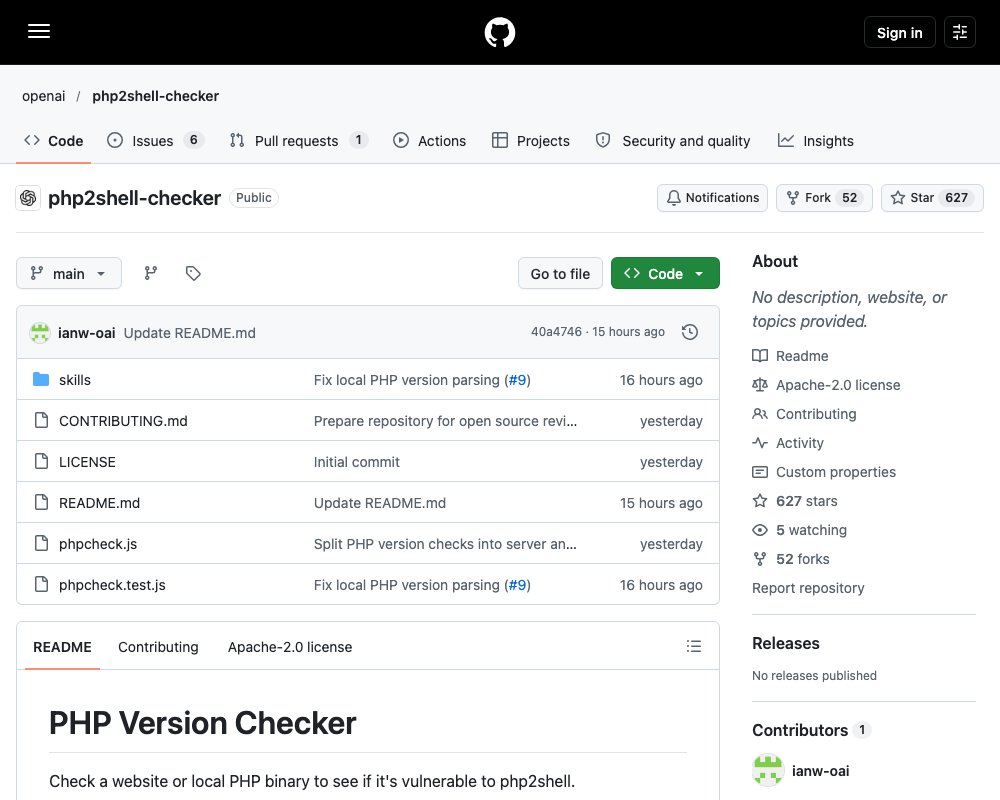Switch to the Issues tab
The image size is (1000, 800).
coord(155,140)
